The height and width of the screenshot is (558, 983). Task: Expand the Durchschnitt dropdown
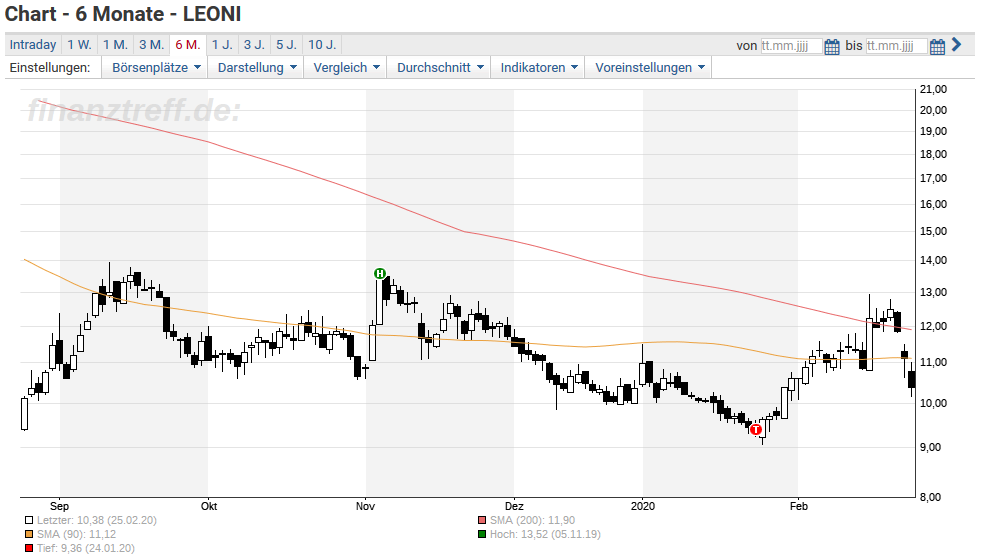coord(440,68)
